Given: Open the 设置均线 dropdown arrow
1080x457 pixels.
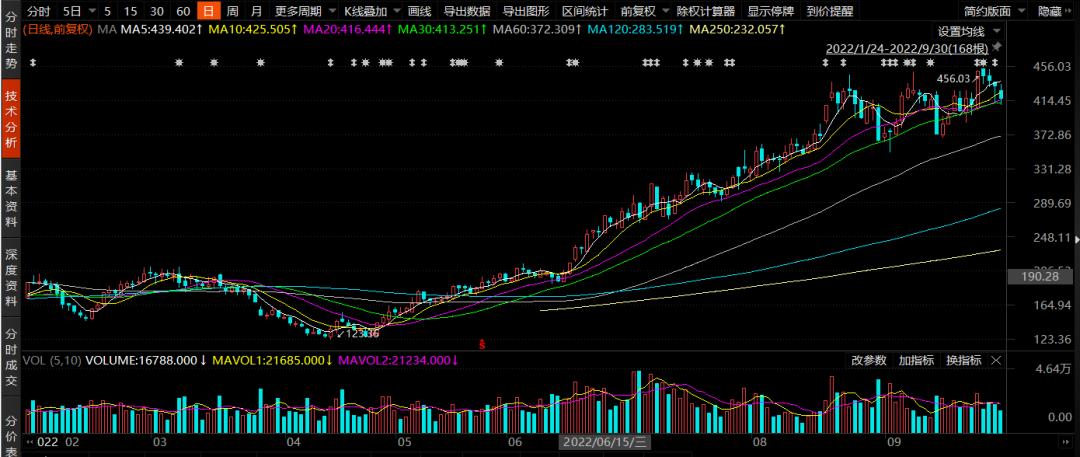Looking at the screenshot, I should coord(997,32).
